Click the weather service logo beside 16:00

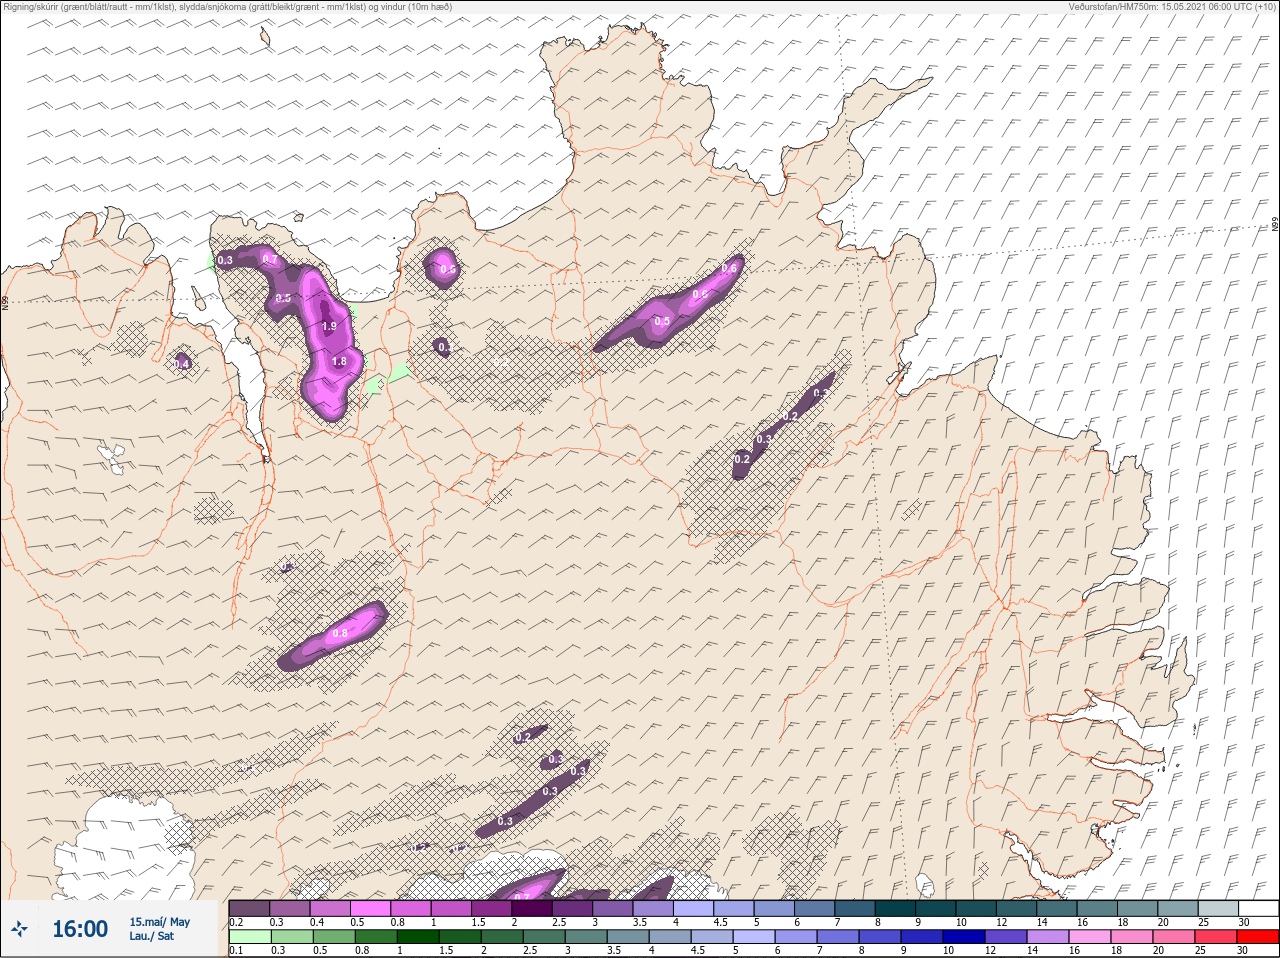click(19, 930)
